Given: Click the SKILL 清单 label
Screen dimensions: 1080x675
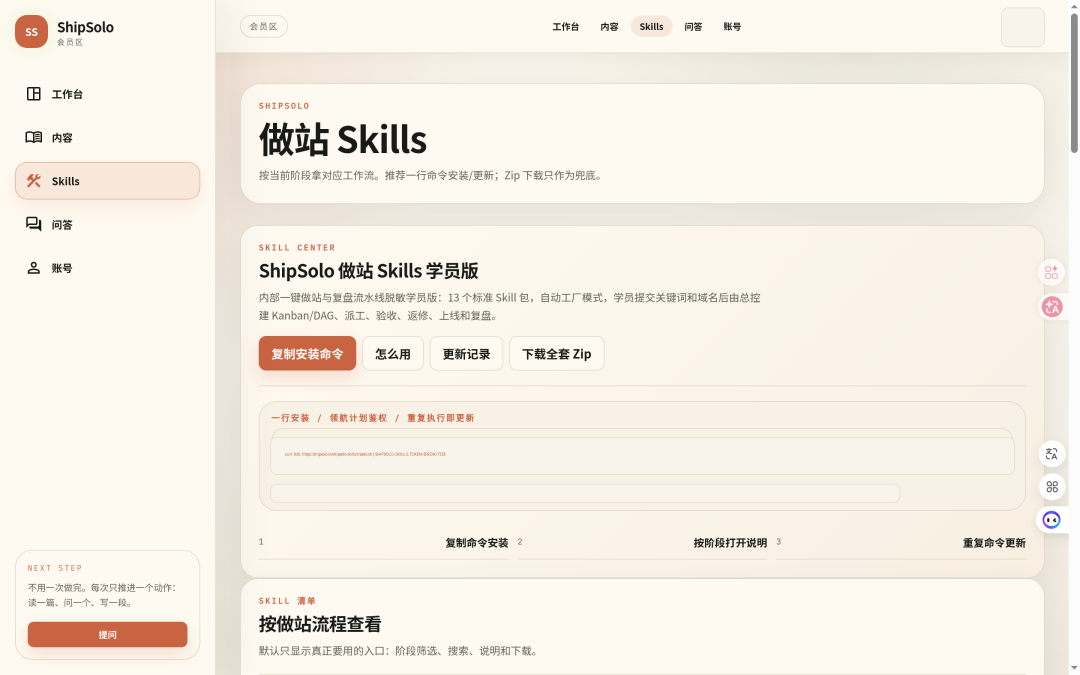Looking at the screenshot, I should tap(287, 601).
